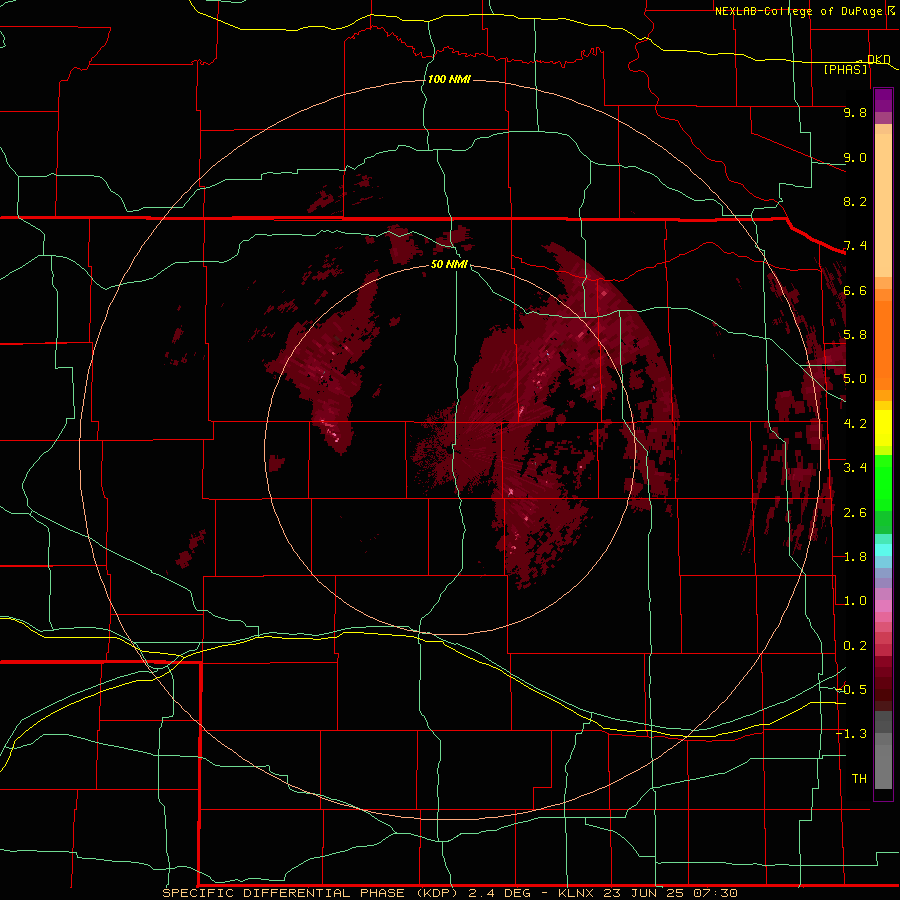Click the dark purple swatch atop the color bar
Screen dimensions: 900x900
(x=883, y=100)
